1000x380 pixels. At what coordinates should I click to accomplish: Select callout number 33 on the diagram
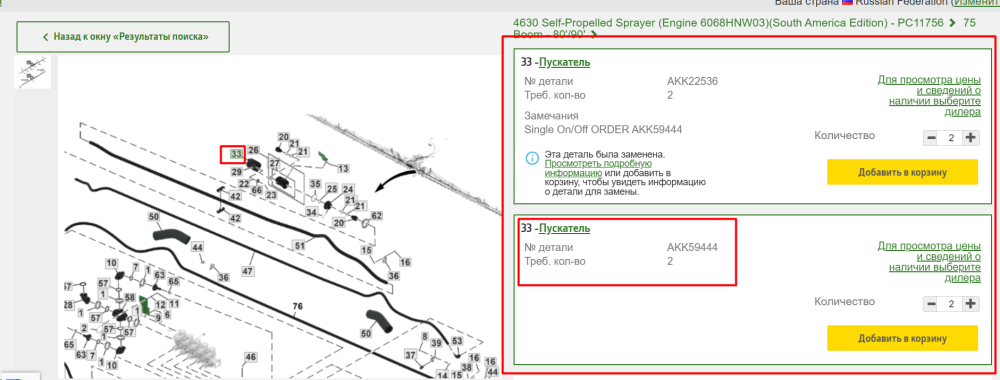pyautogui.click(x=237, y=154)
